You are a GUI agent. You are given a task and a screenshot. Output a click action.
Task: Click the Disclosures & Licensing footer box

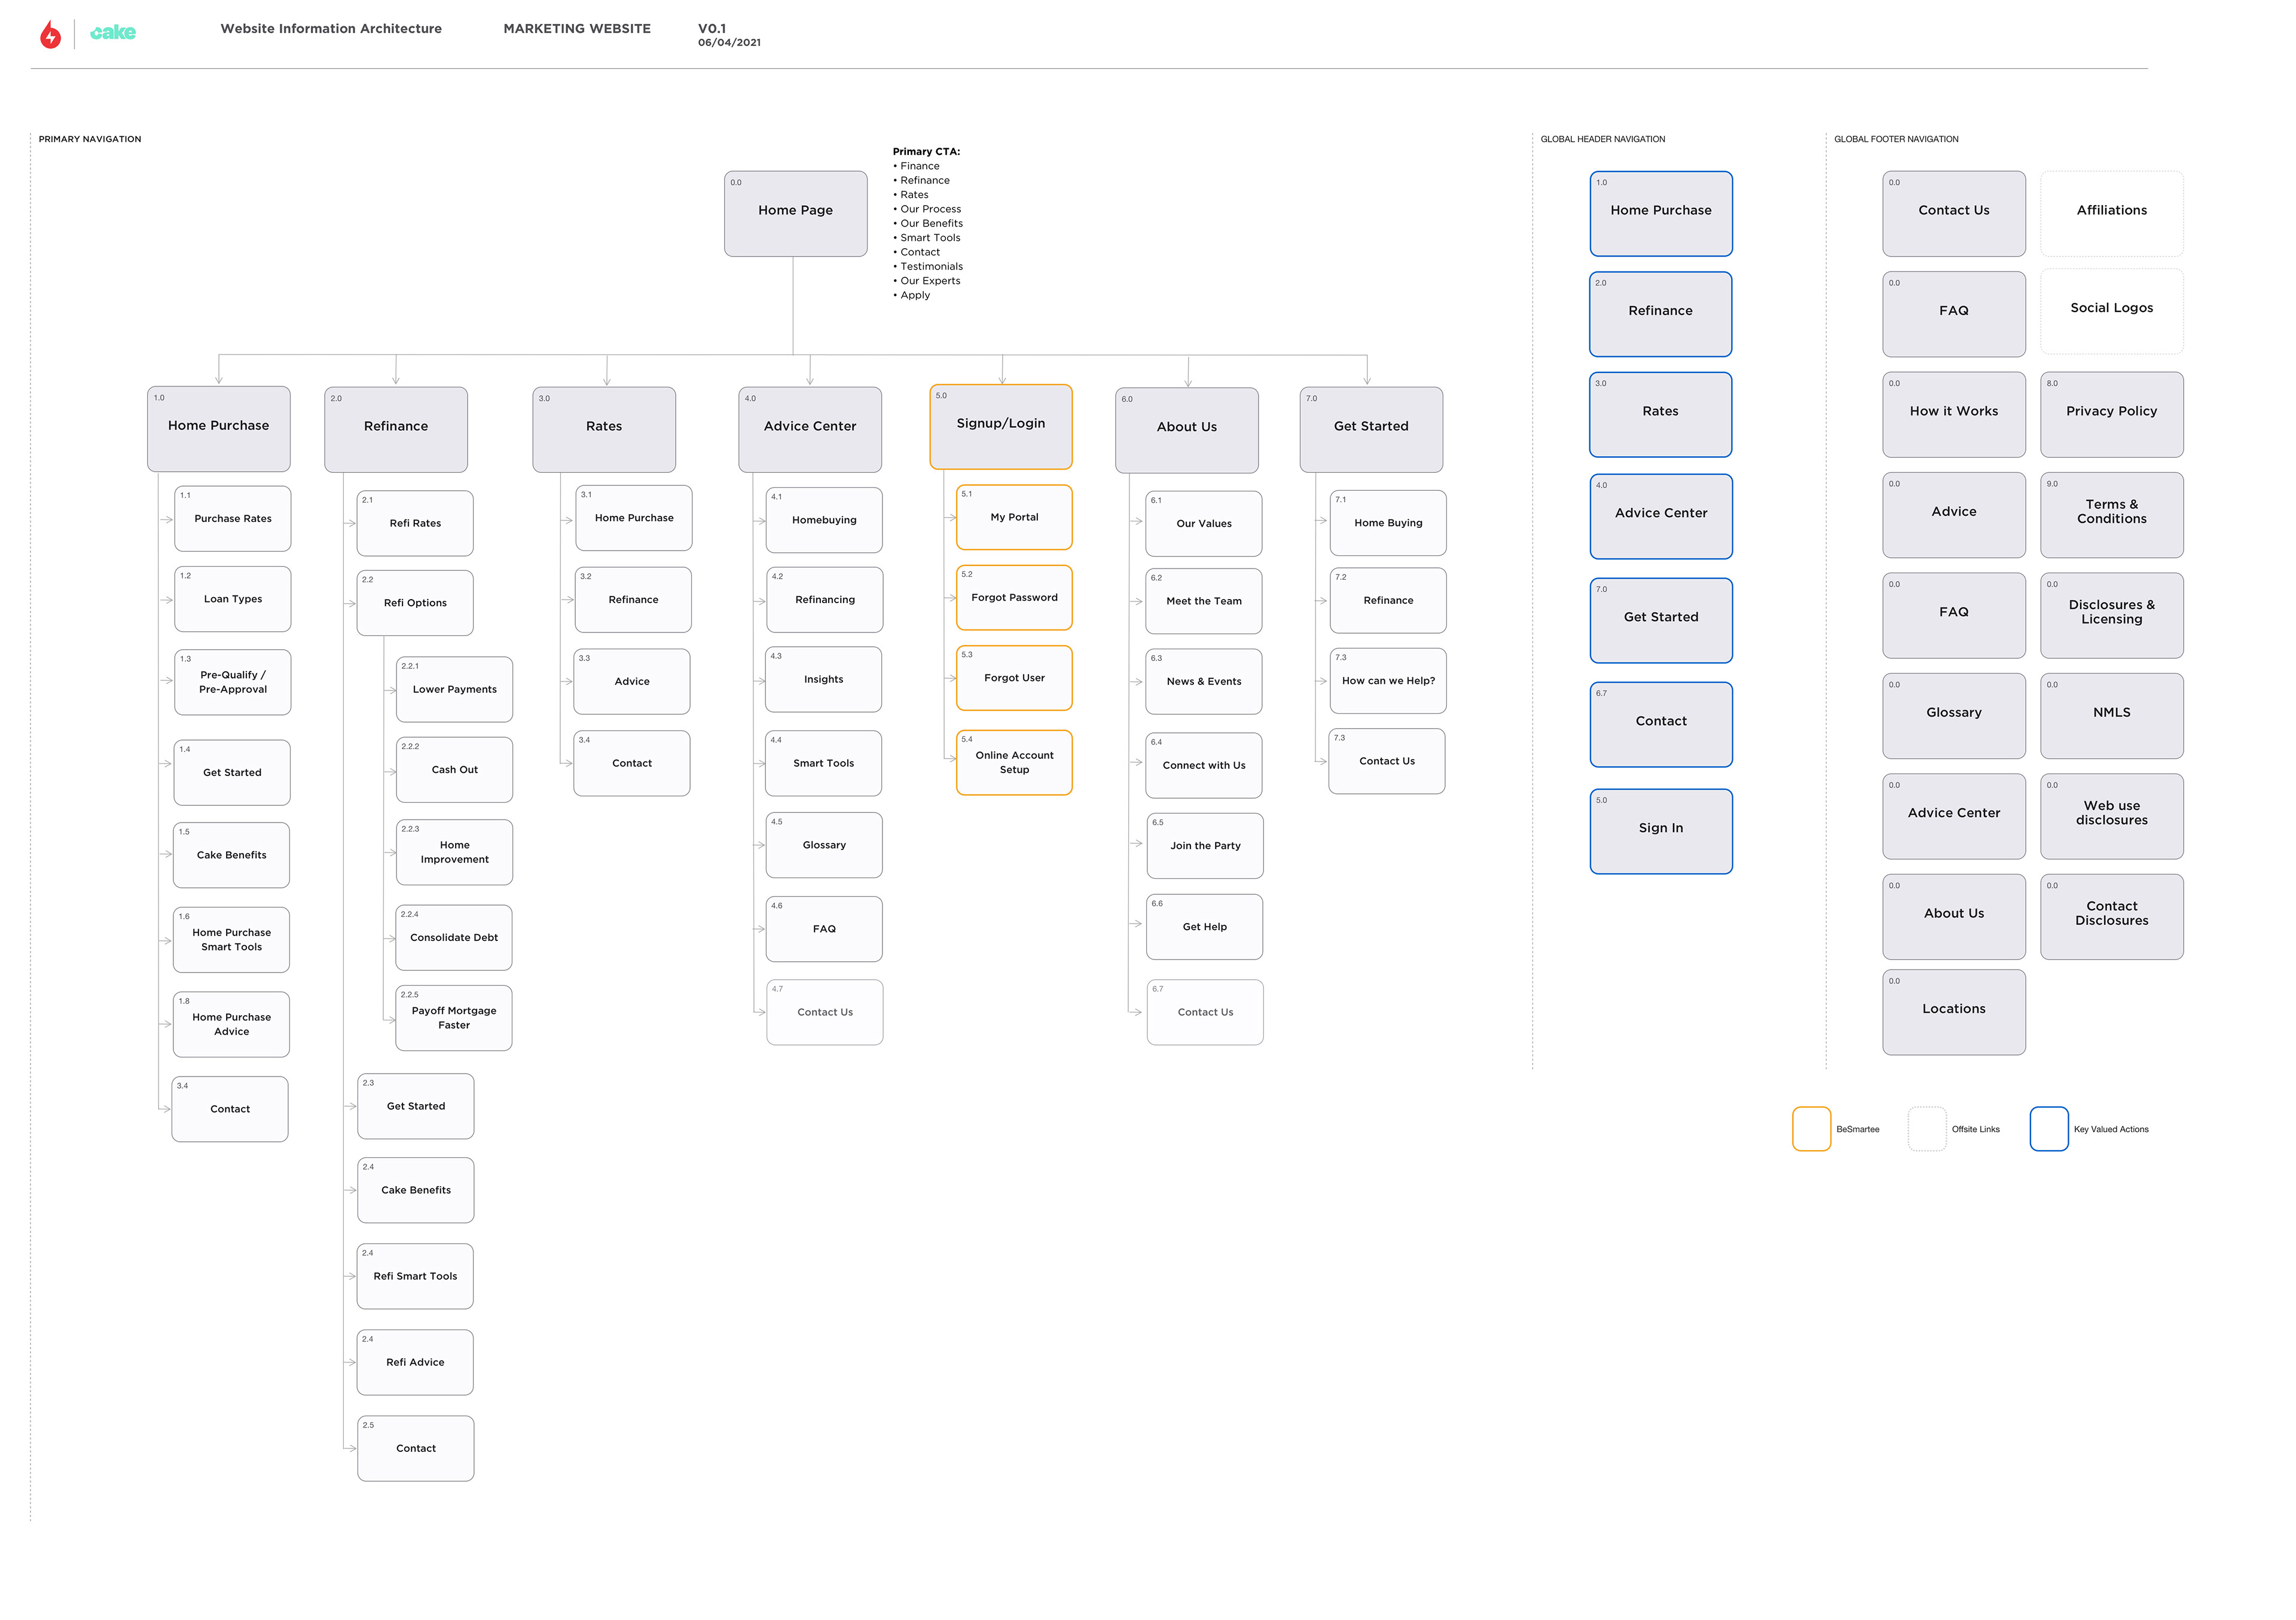2111,615
